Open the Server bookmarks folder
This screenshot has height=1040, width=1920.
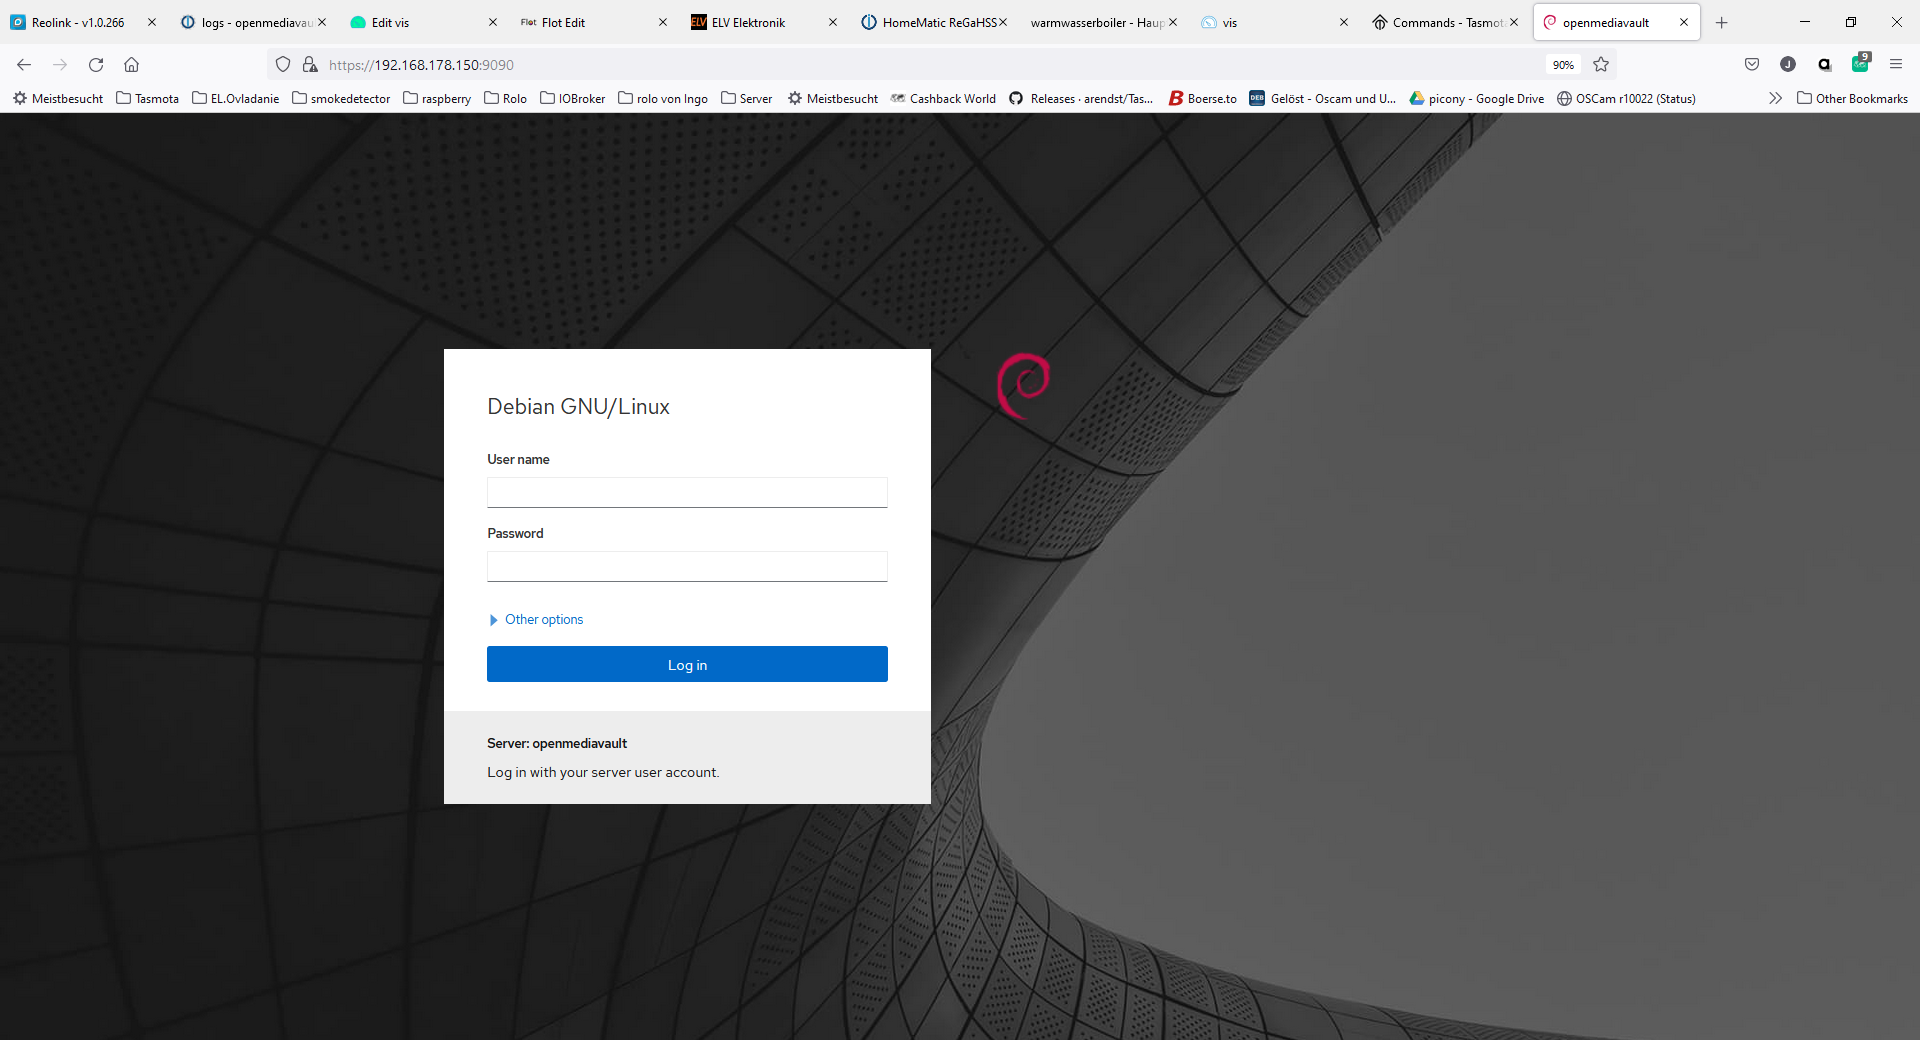pyautogui.click(x=746, y=98)
